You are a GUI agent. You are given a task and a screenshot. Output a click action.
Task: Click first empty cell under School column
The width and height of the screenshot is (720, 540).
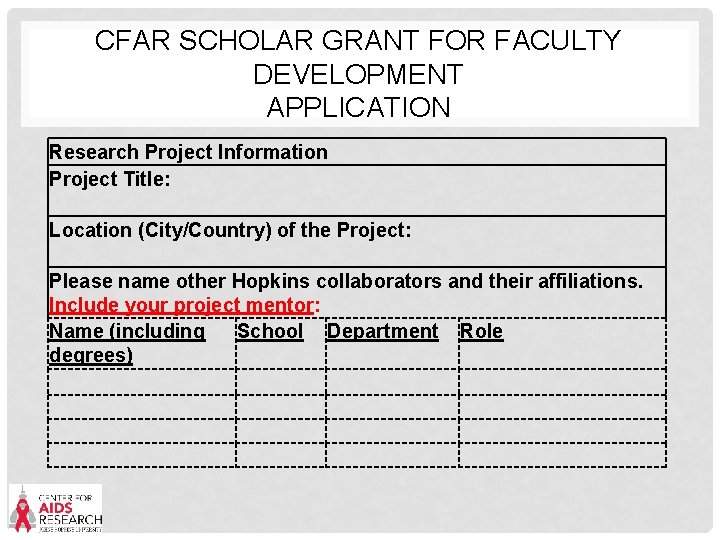click(x=280, y=382)
